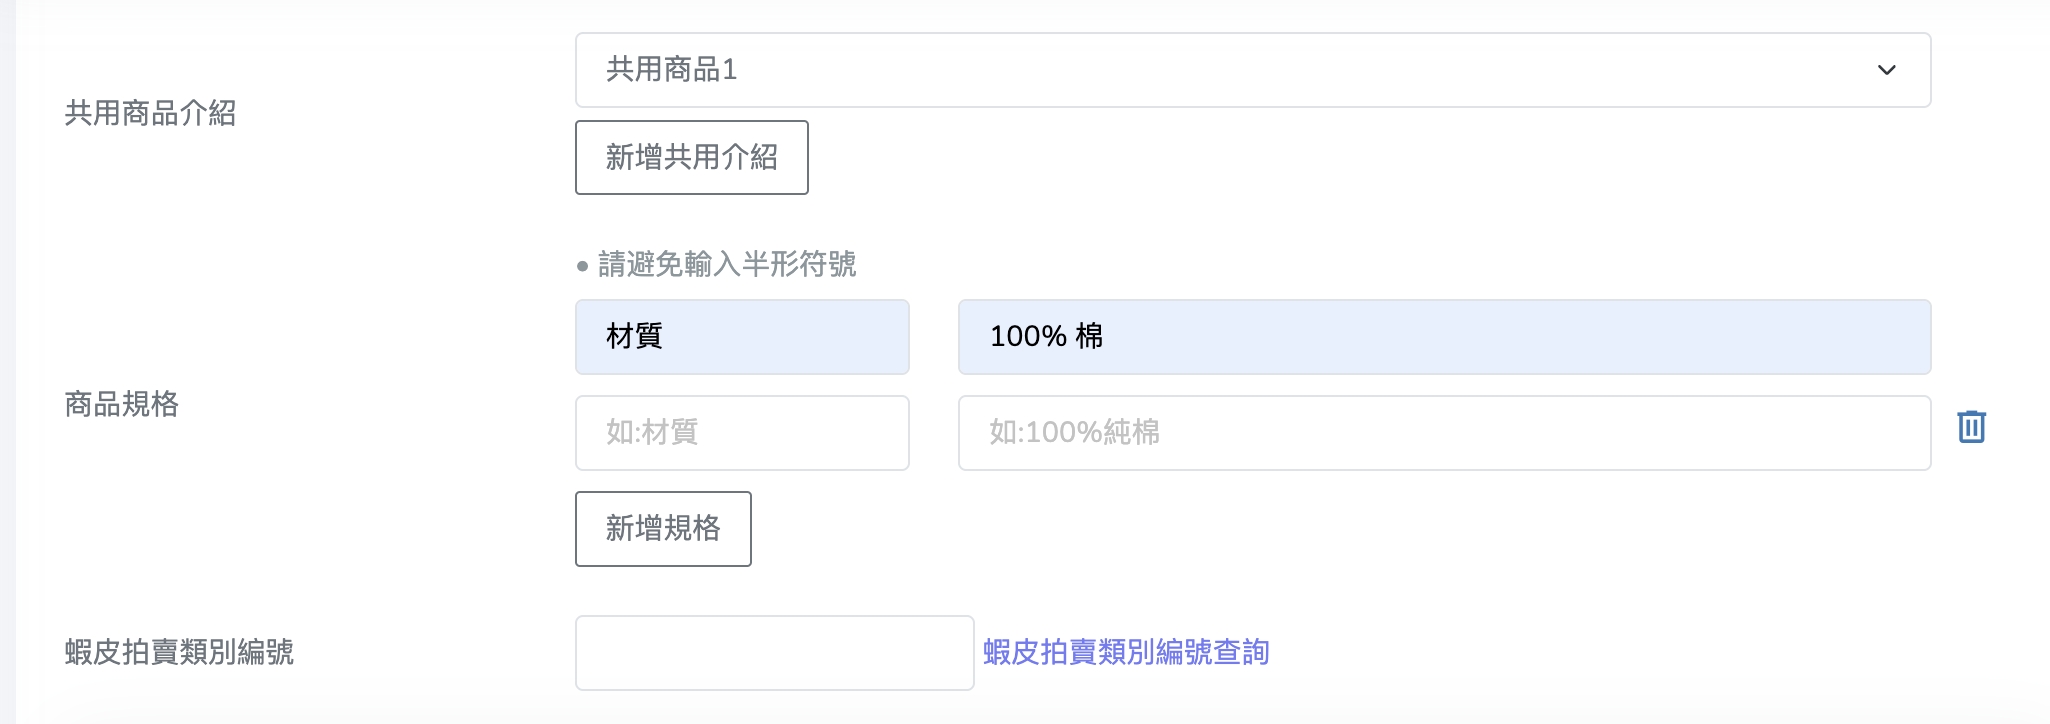Focus the 蝦皮拍賣類別編號 text input box
The width and height of the screenshot is (2050, 724).
click(x=774, y=653)
